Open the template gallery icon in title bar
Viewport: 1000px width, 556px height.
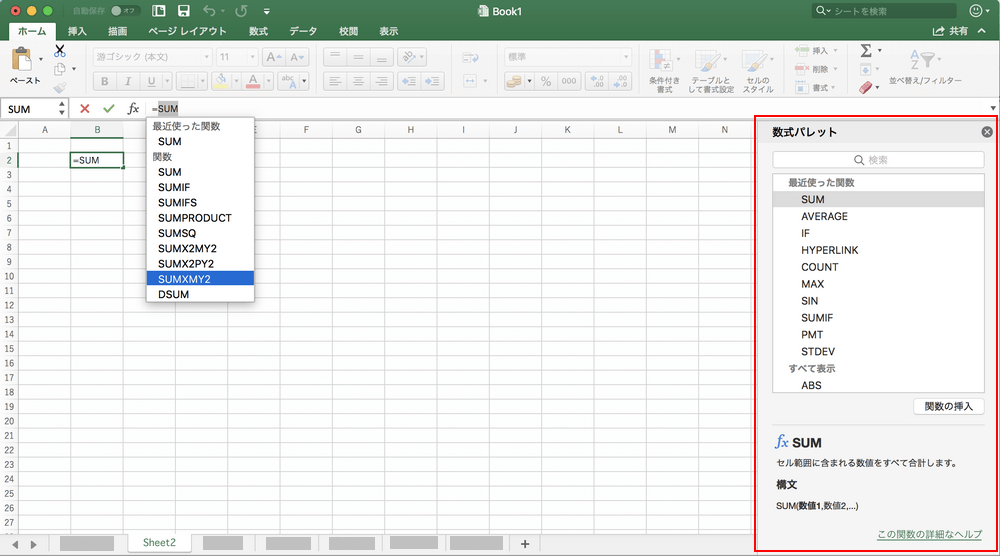point(159,11)
